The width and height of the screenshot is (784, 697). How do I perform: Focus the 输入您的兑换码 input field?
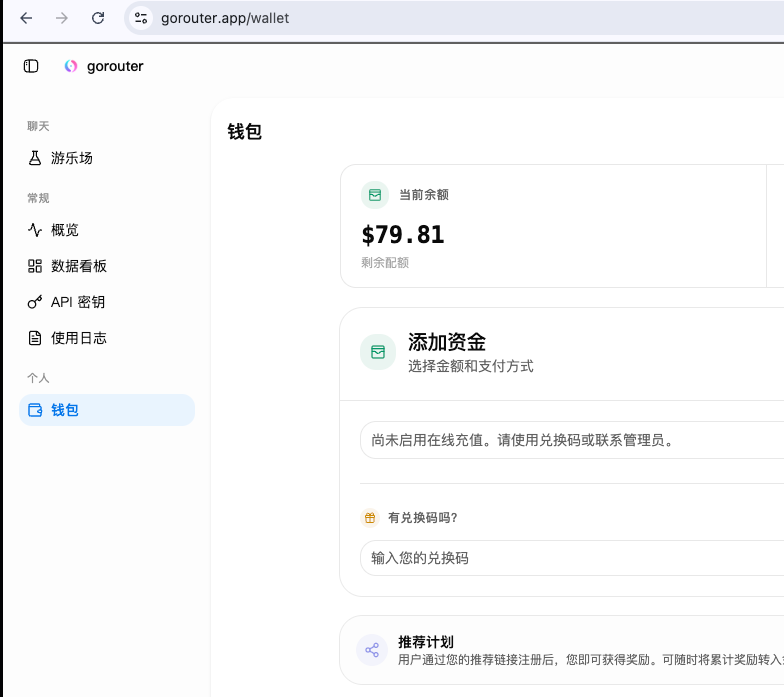point(572,558)
